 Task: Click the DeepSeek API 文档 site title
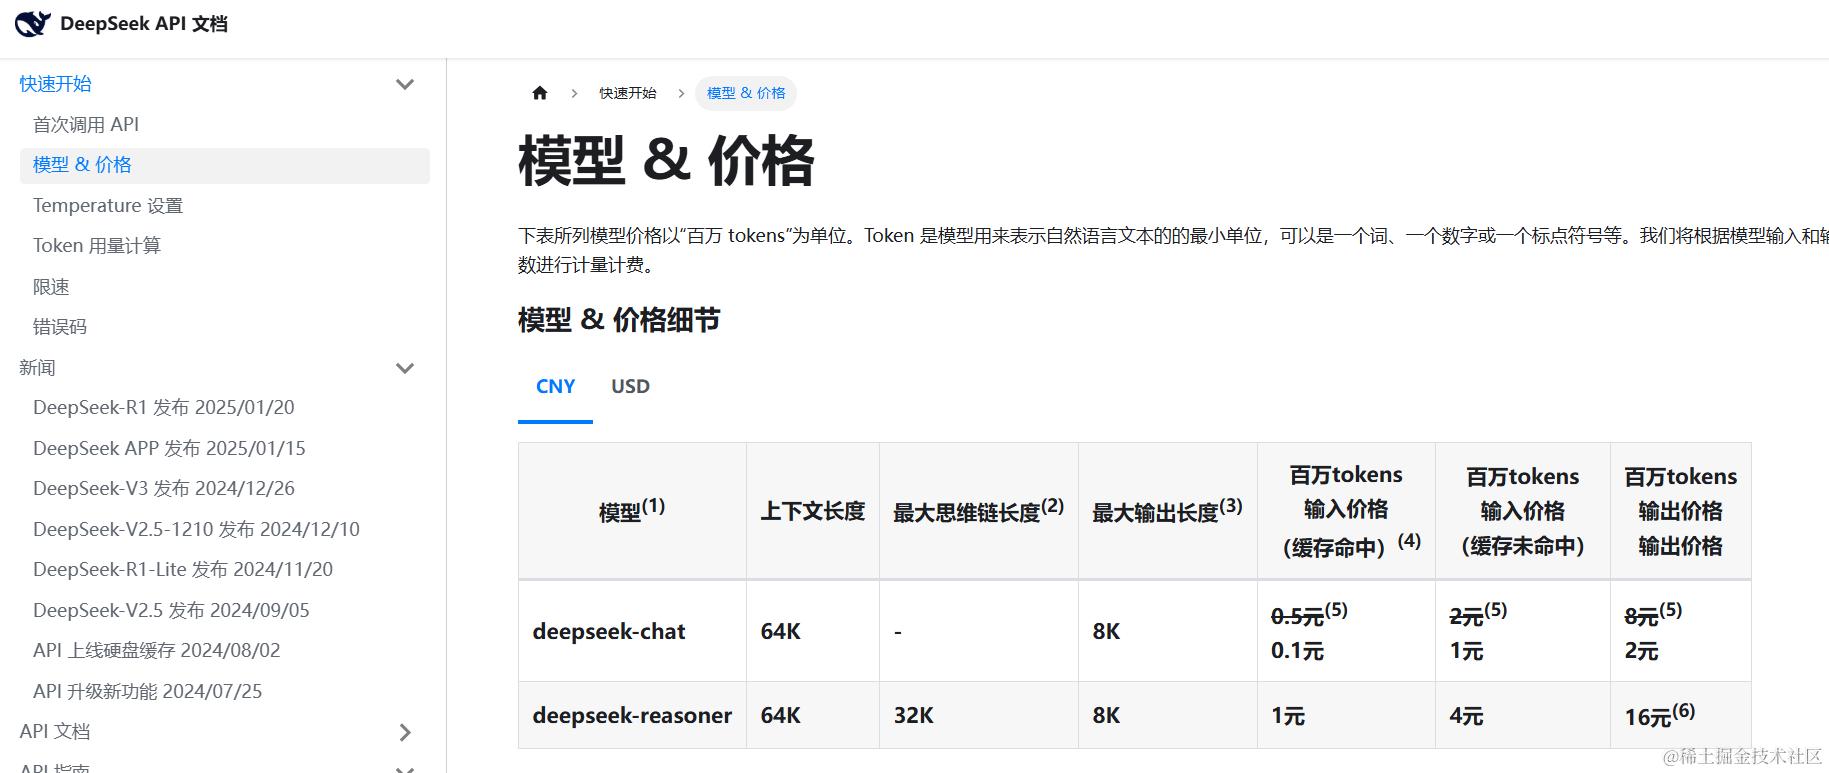[144, 24]
